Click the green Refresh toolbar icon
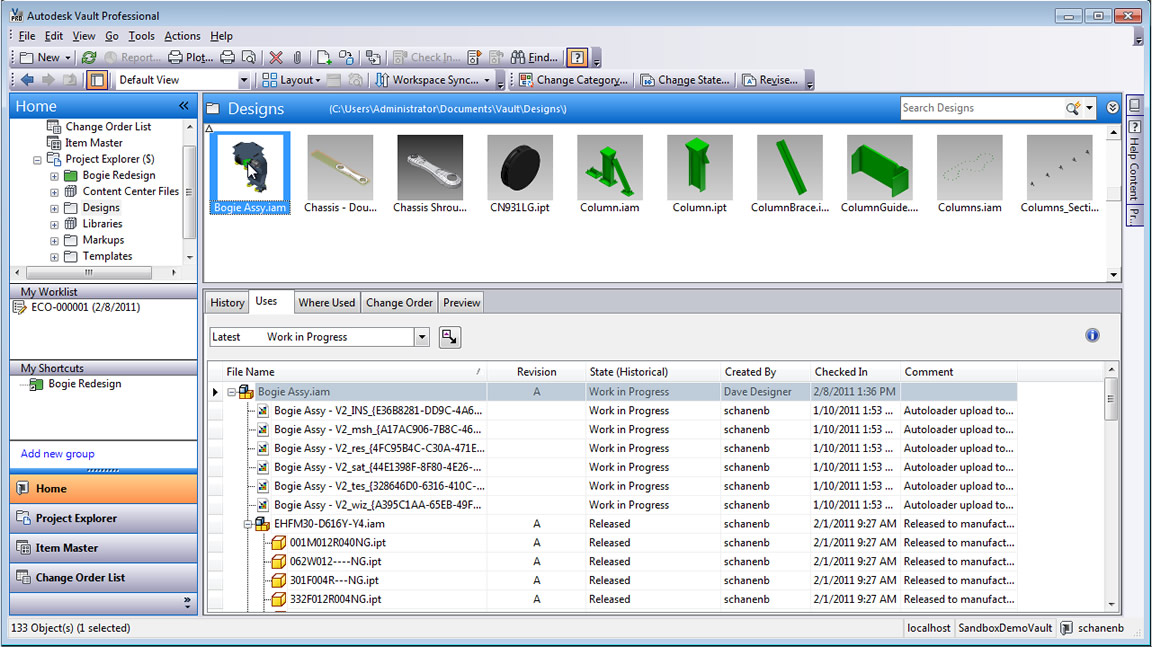1152x647 pixels. [89, 57]
